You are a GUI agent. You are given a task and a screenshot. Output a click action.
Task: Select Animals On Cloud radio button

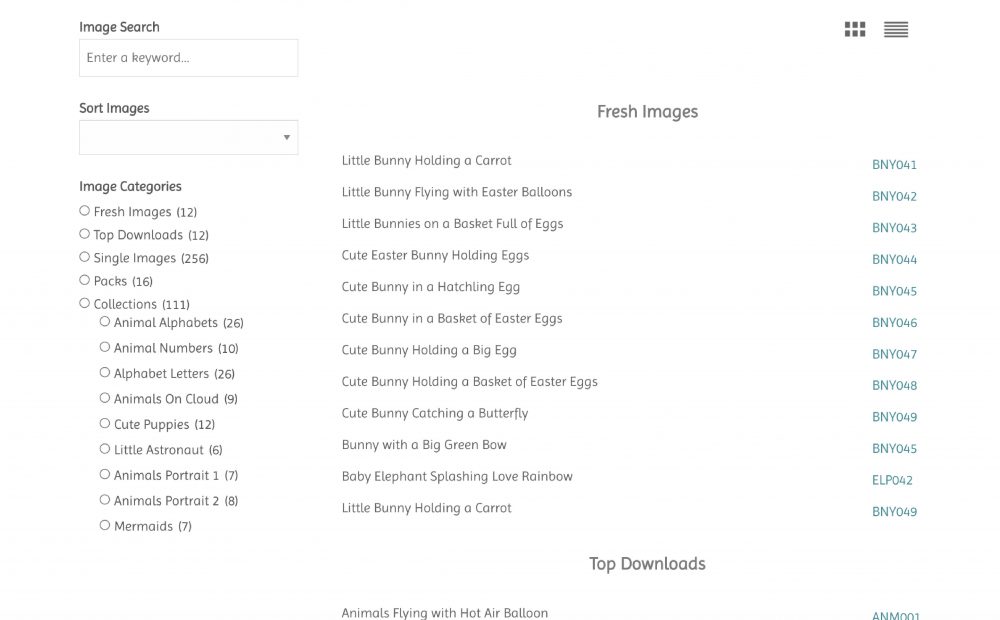click(x=105, y=398)
